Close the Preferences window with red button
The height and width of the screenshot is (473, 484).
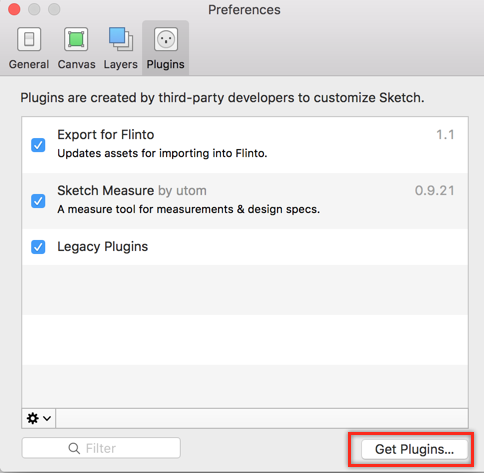(x=14, y=9)
